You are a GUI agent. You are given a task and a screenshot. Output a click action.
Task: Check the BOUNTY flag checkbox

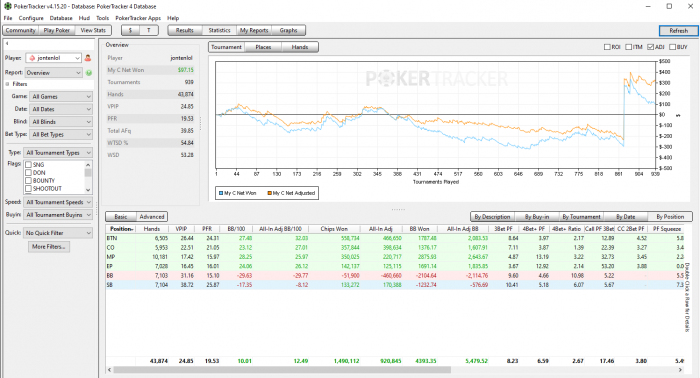(x=29, y=181)
